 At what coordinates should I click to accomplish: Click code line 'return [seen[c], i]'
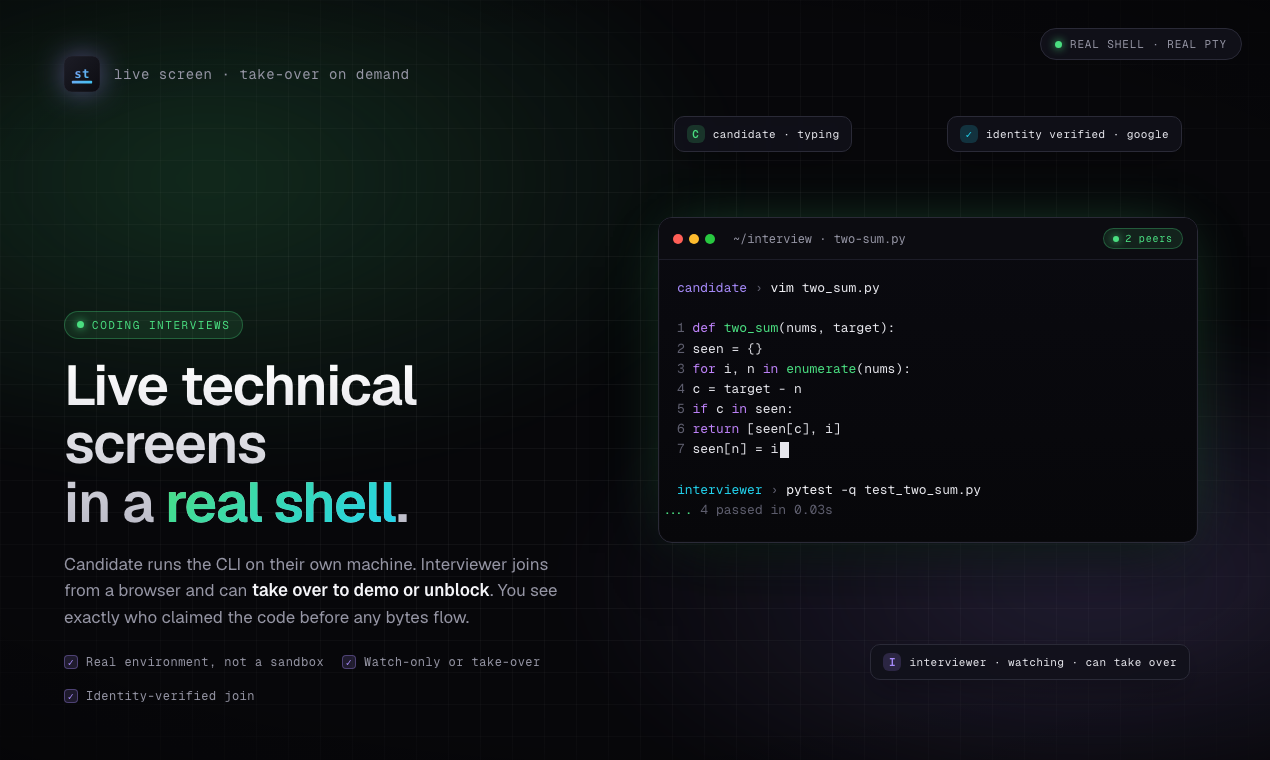[x=767, y=429]
